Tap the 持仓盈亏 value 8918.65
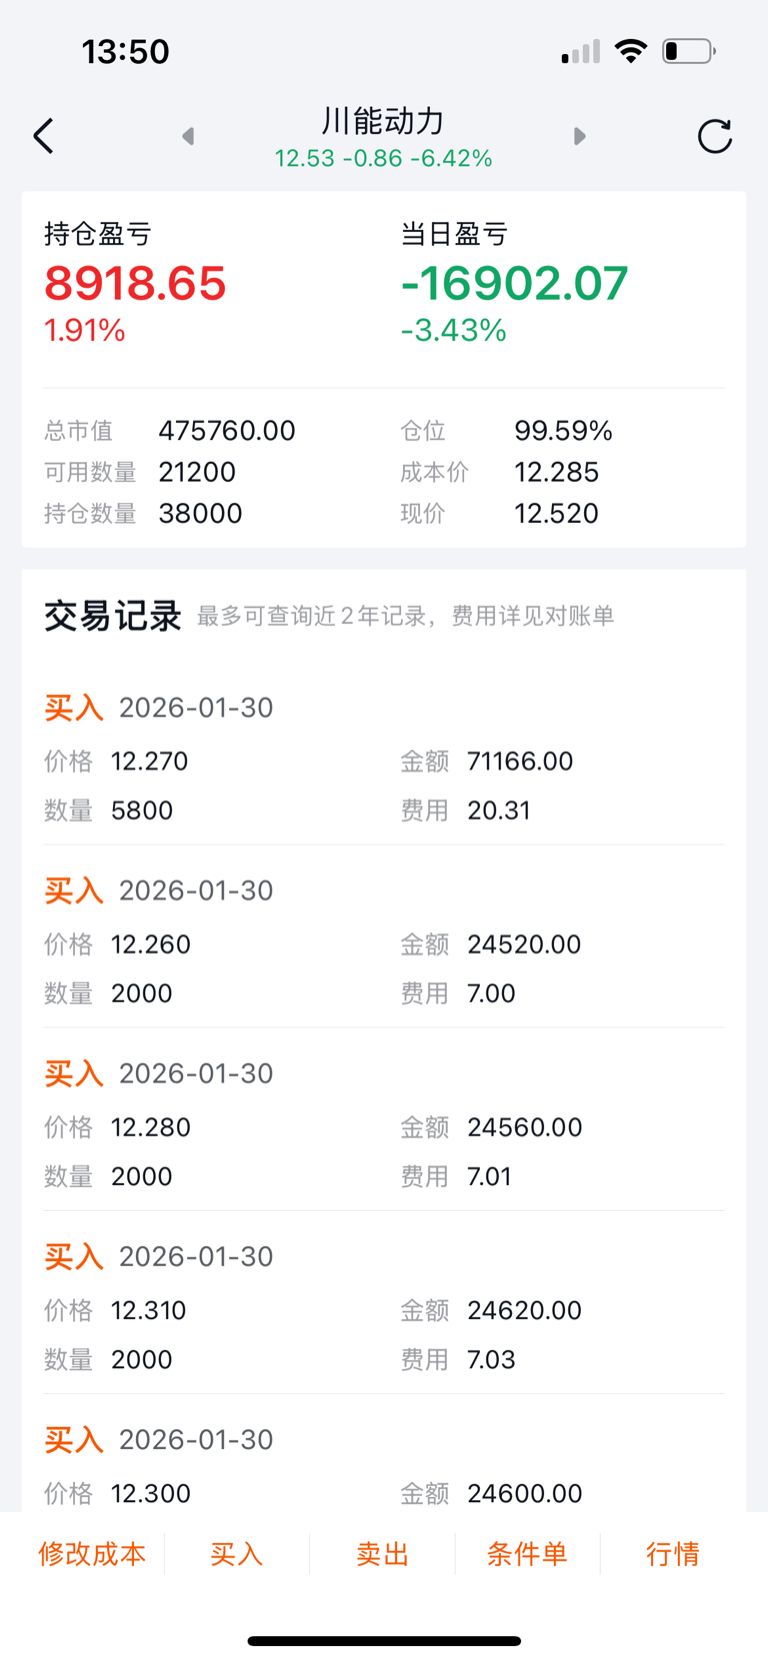 135,283
